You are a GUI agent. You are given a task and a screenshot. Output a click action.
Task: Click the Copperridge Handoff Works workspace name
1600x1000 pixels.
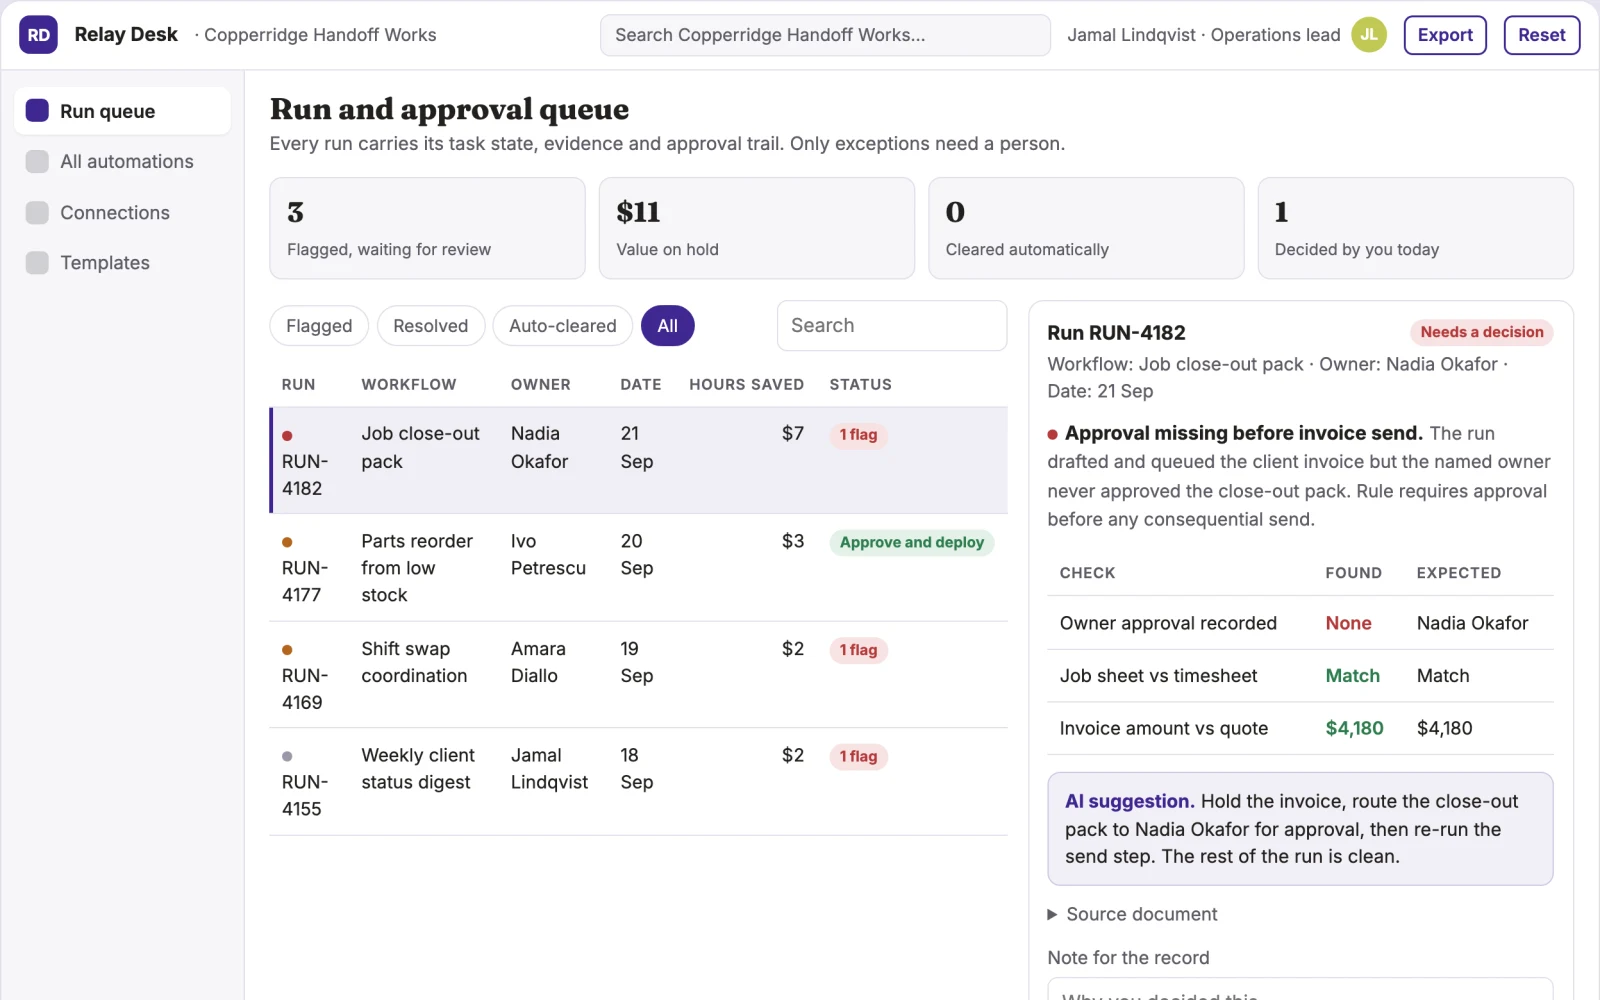click(x=320, y=35)
